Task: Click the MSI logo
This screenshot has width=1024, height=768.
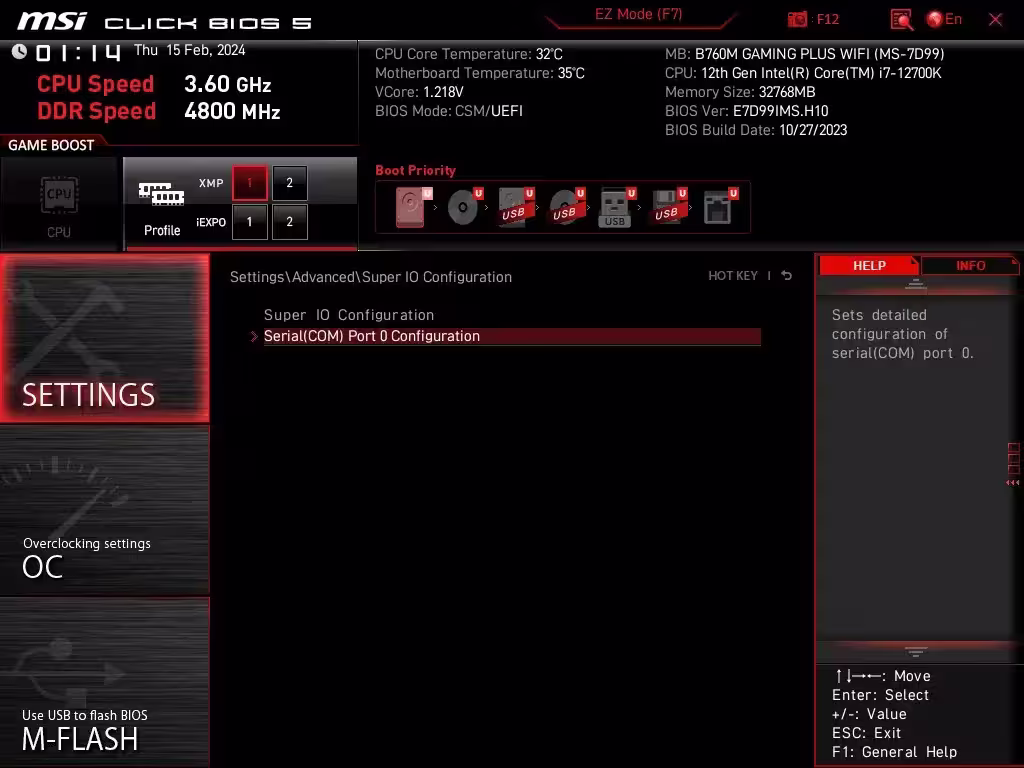Action: tap(52, 22)
